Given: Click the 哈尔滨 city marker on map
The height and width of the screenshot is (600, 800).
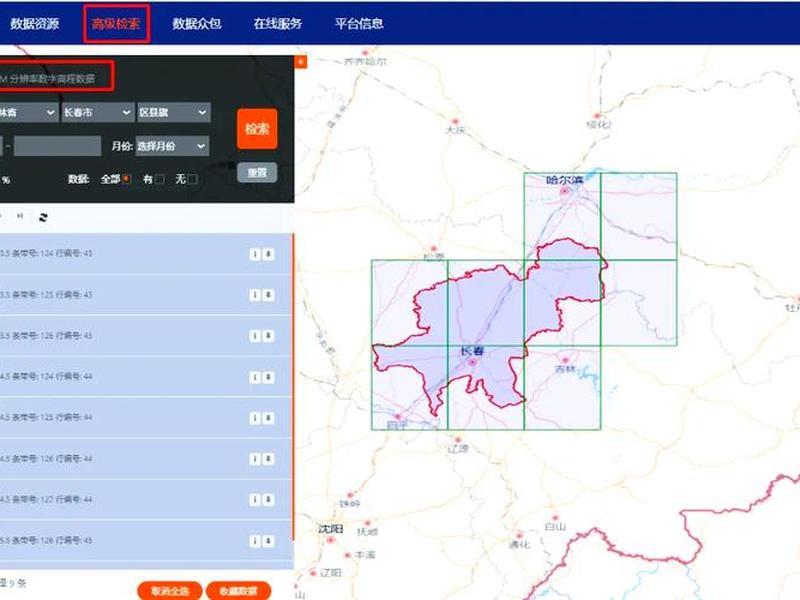Looking at the screenshot, I should (565, 191).
